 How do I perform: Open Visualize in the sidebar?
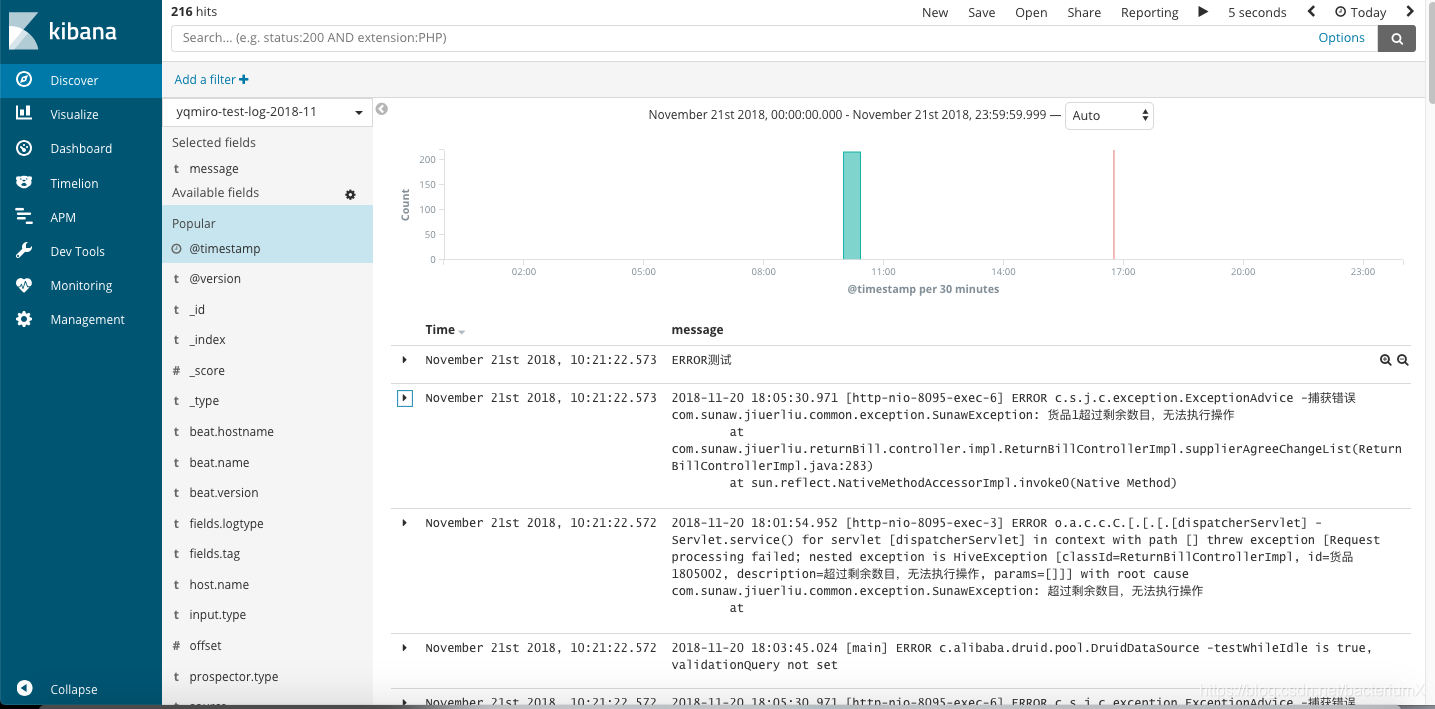click(81, 114)
